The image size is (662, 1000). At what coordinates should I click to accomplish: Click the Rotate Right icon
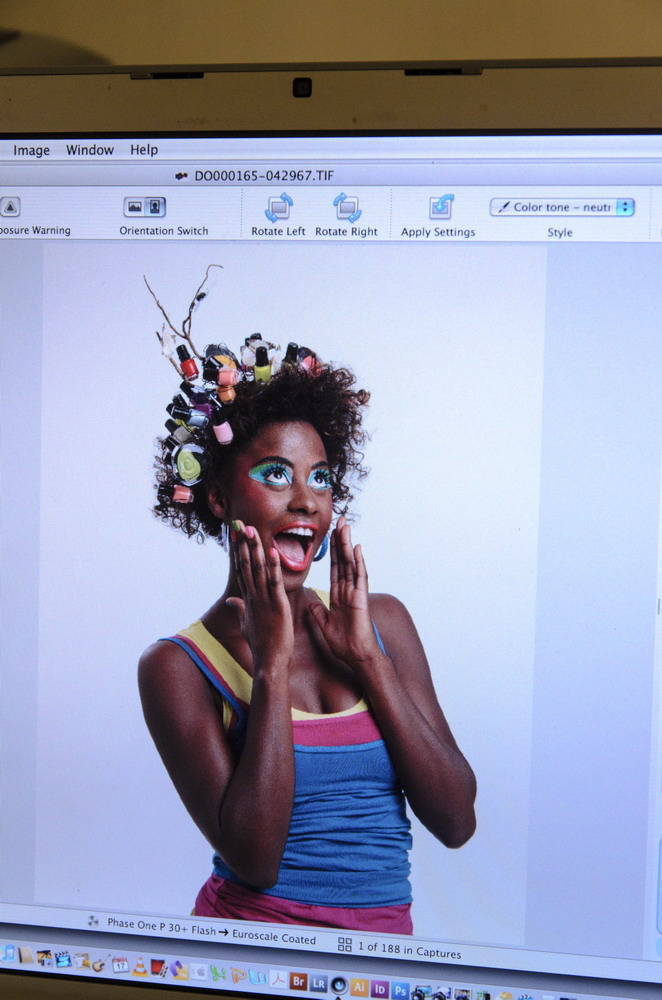[x=346, y=207]
